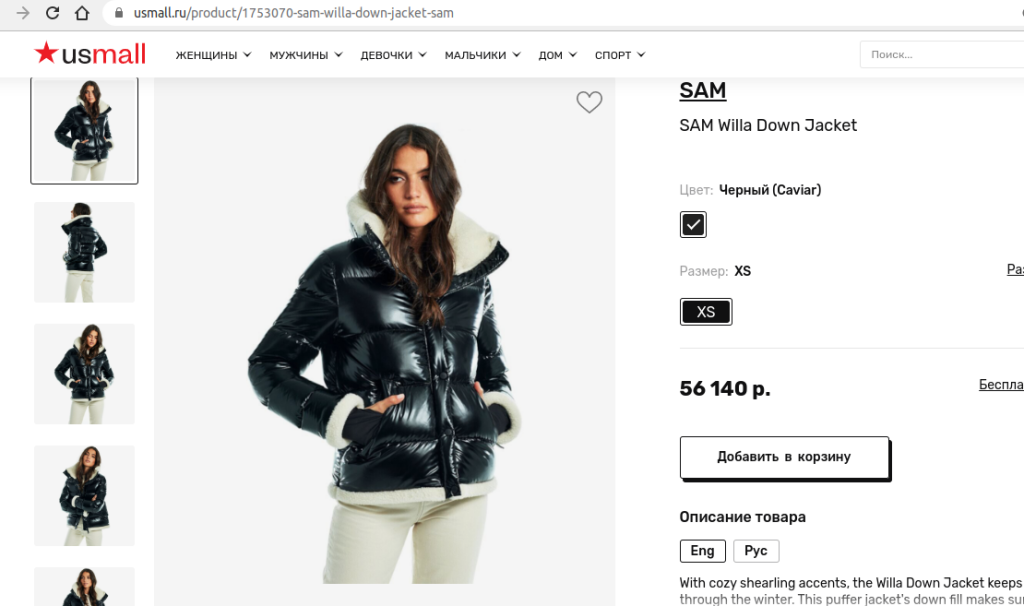The height and width of the screenshot is (606, 1024).
Task: Switch description language to Рус
Action: coord(756,551)
